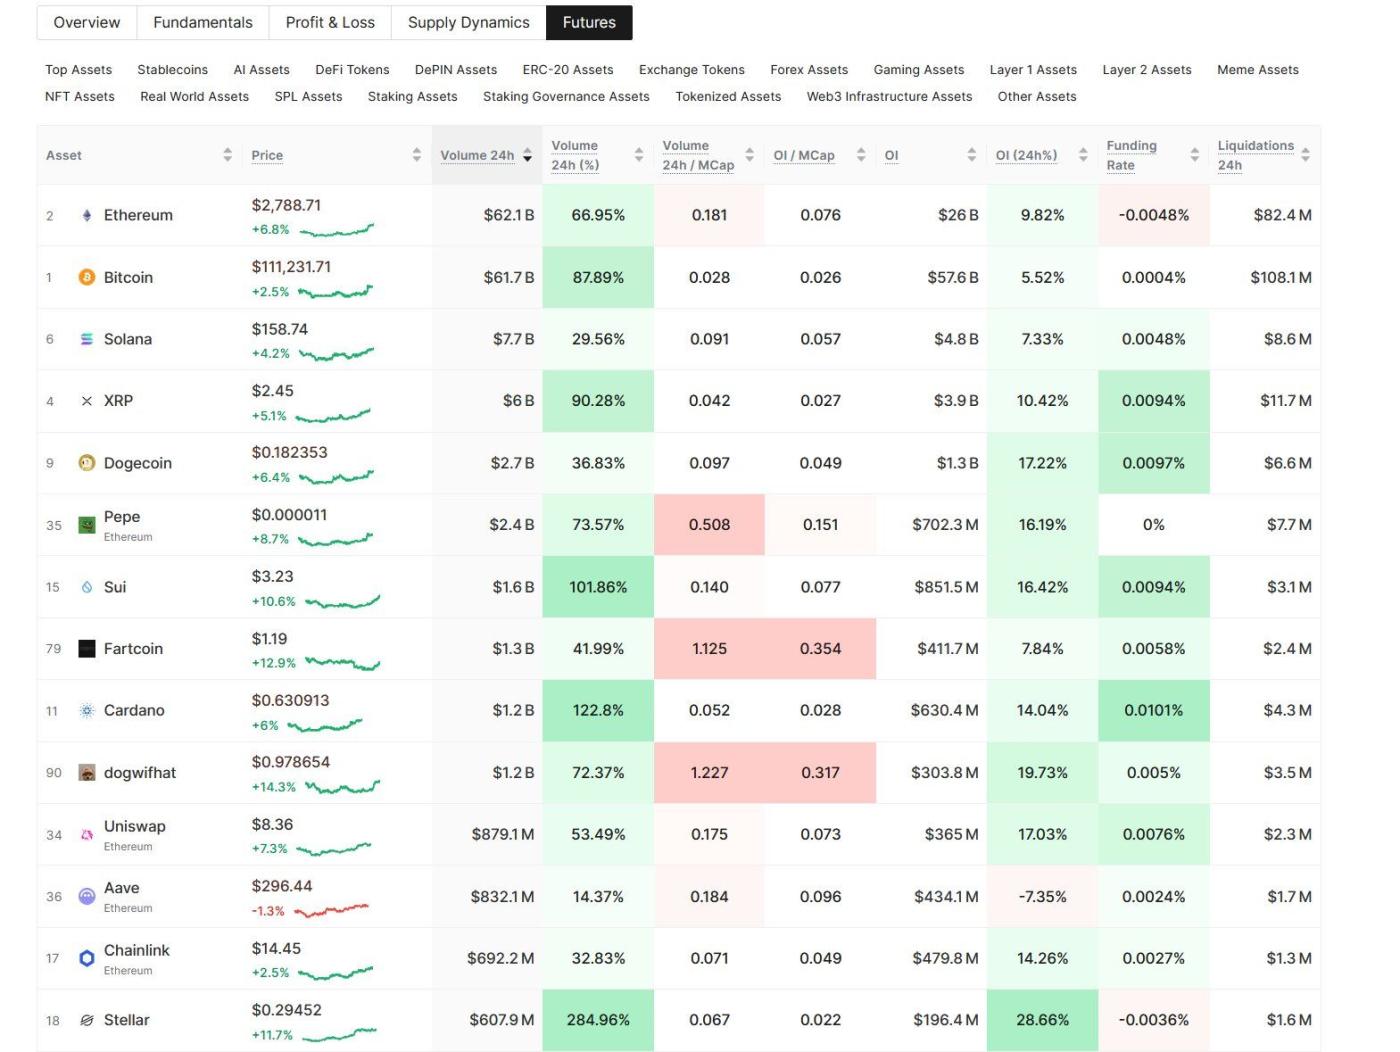Select the Ethereum logo icon
Viewport: 1400px width, 1052px height.
coord(85,214)
